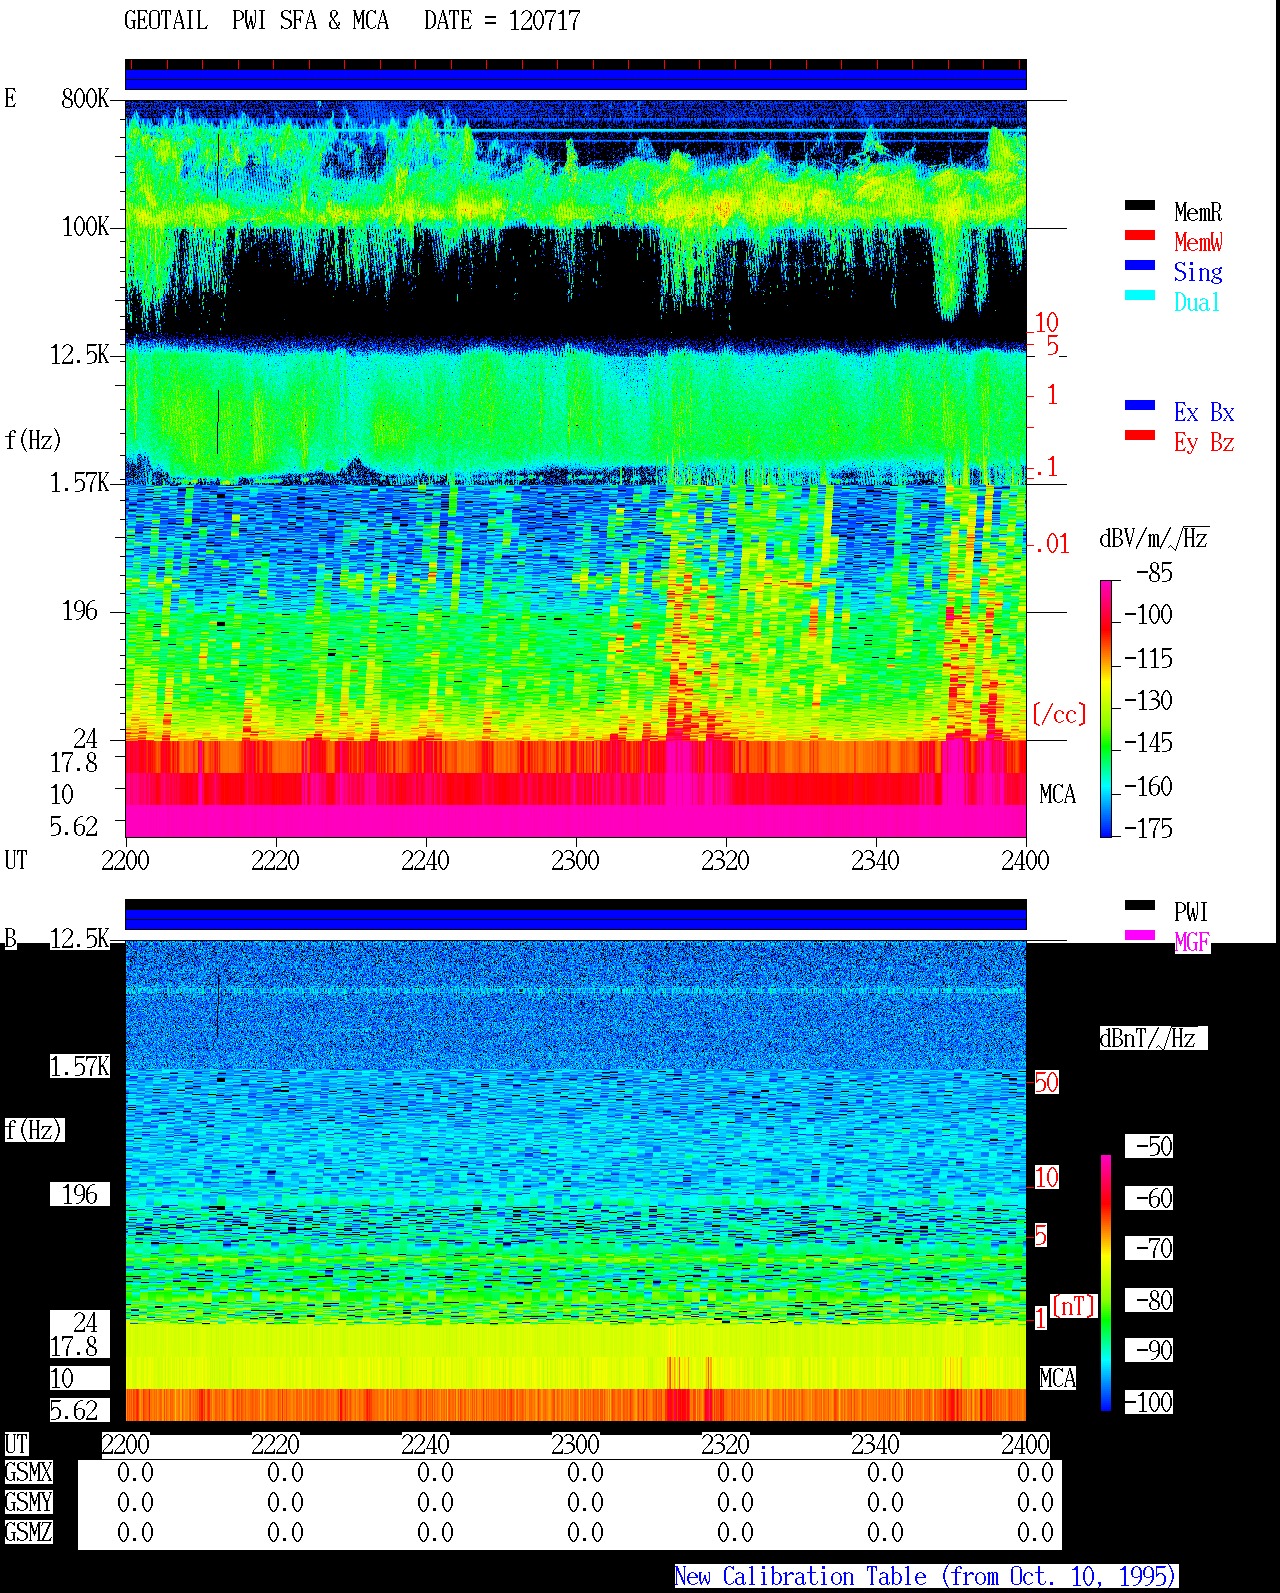Click the dBnT magnetic field color scale bar

[x=1106, y=1283]
